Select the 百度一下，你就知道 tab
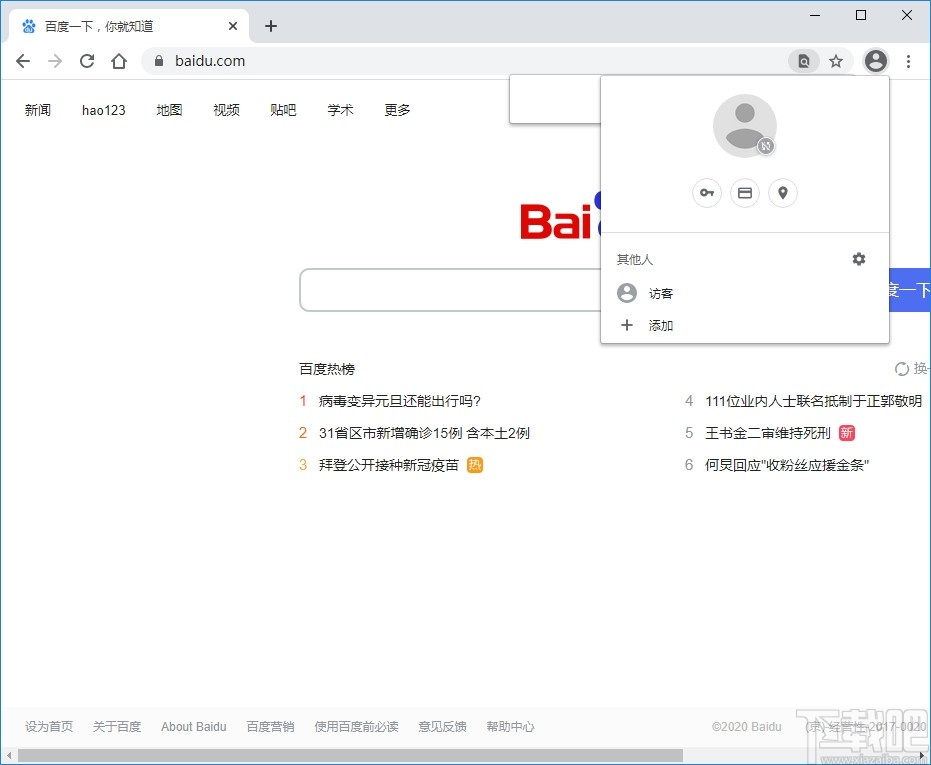 128,26
